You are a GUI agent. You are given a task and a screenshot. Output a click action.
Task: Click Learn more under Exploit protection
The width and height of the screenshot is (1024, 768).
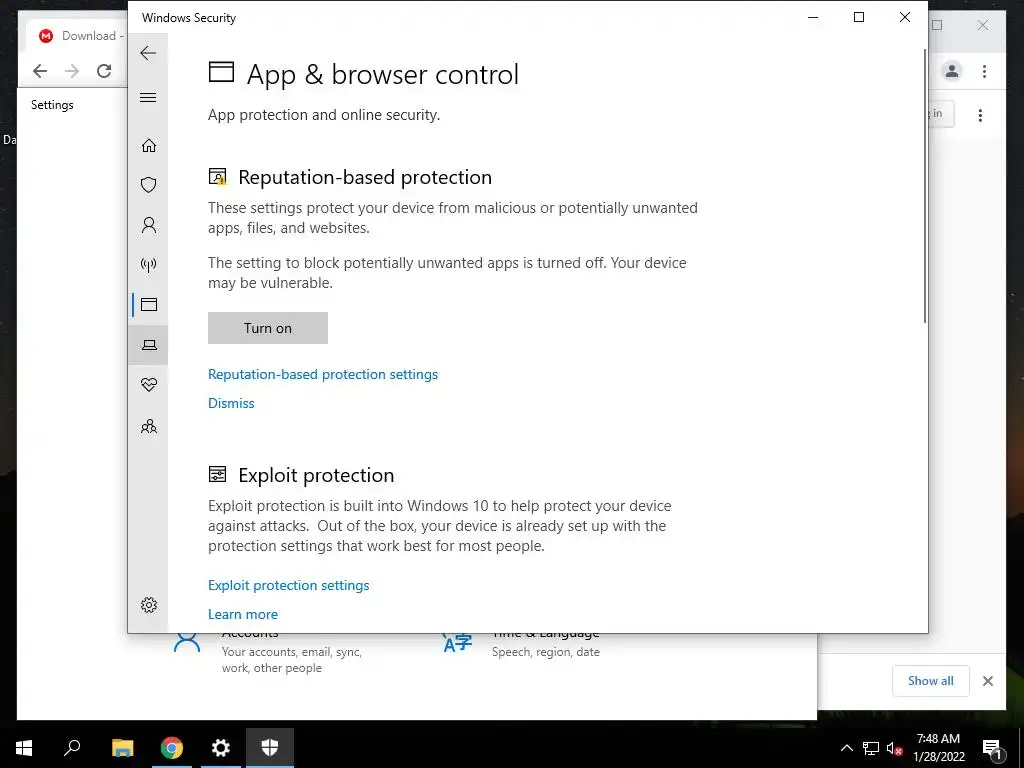pos(243,614)
